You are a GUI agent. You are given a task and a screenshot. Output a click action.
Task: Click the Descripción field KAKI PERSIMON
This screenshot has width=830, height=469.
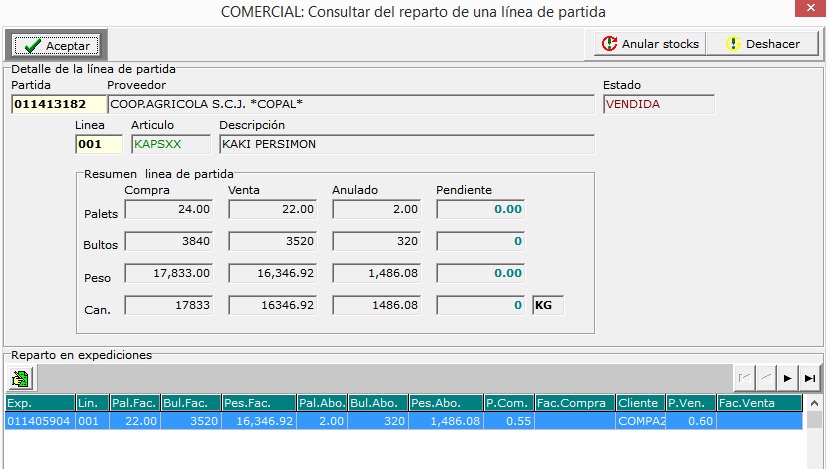(406, 144)
